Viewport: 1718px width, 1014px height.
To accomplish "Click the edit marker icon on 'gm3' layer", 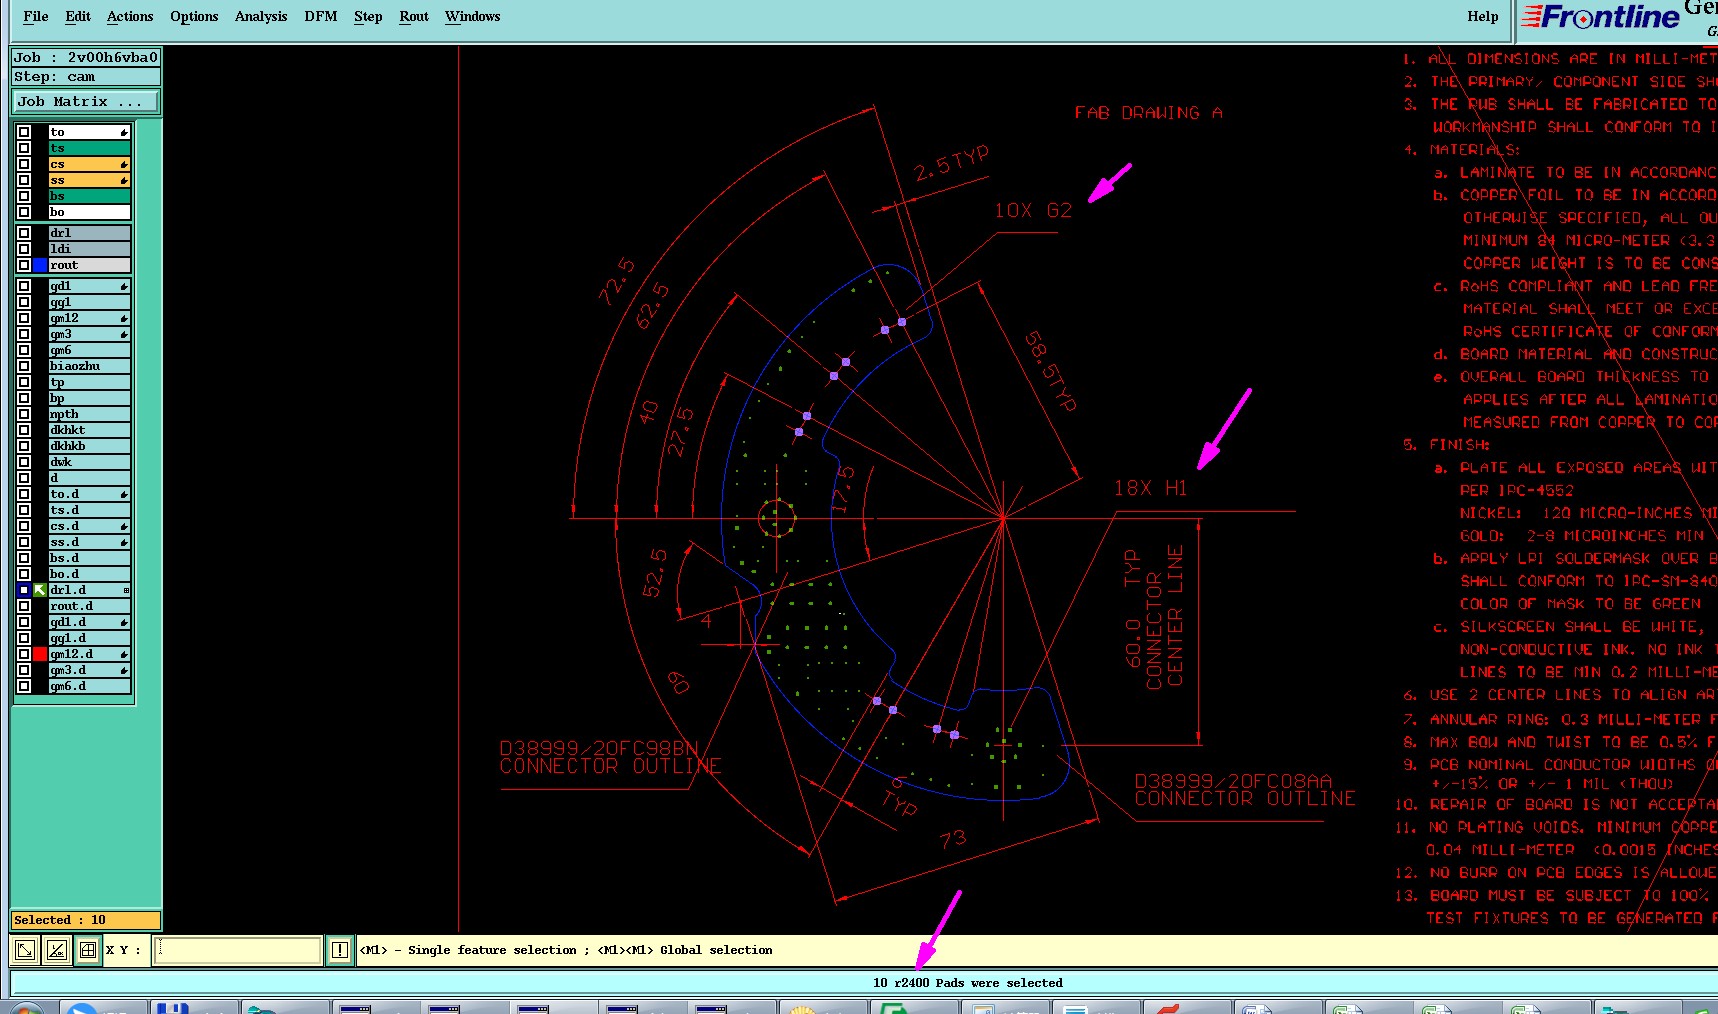I will 124,334.
